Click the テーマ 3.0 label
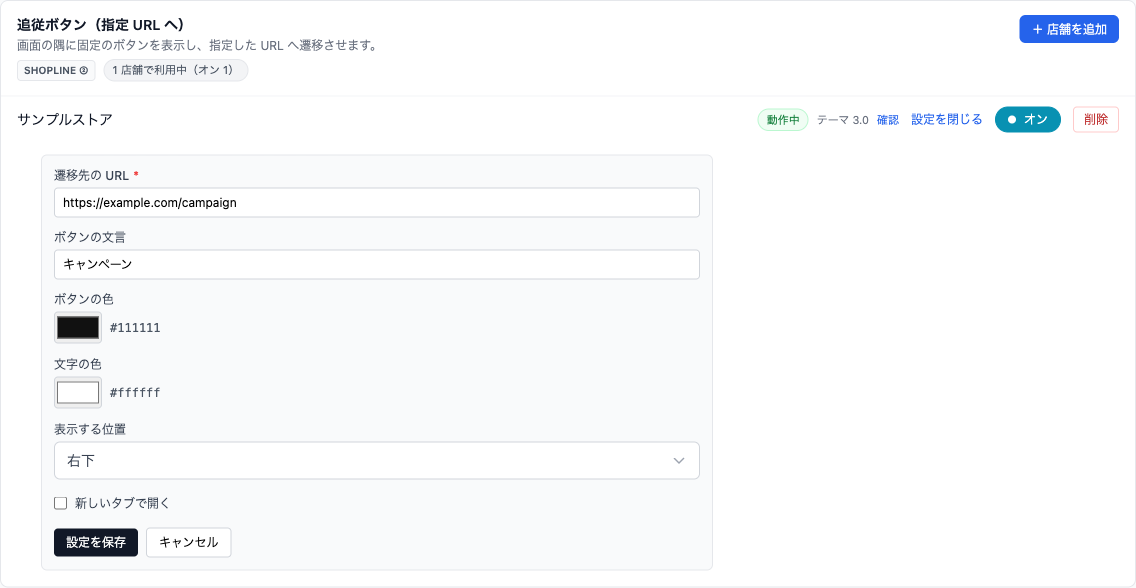This screenshot has height=588, width=1136. tap(843, 120)
